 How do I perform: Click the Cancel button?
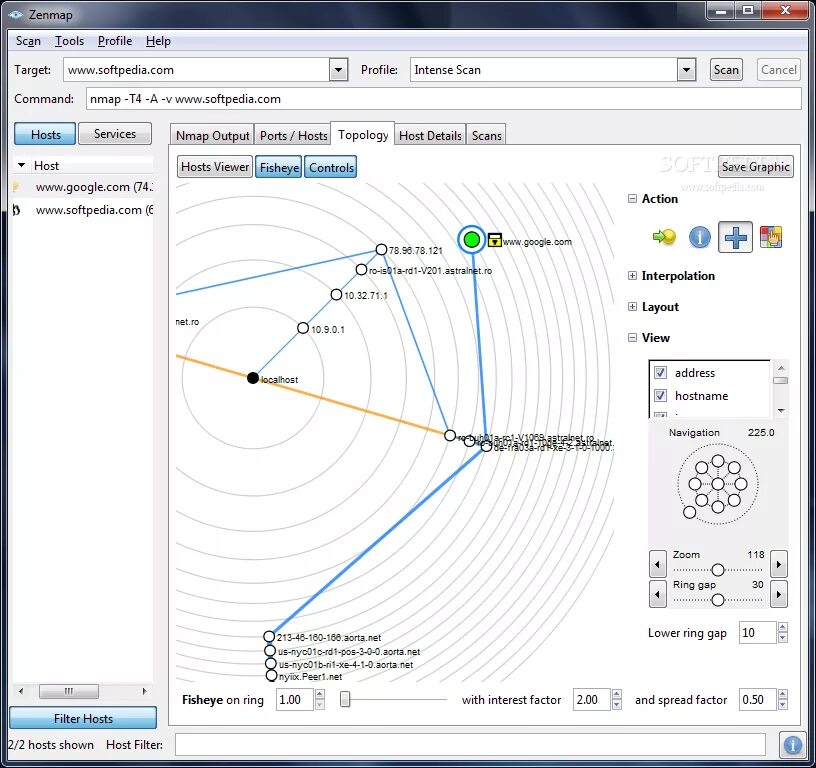point(779,70)
